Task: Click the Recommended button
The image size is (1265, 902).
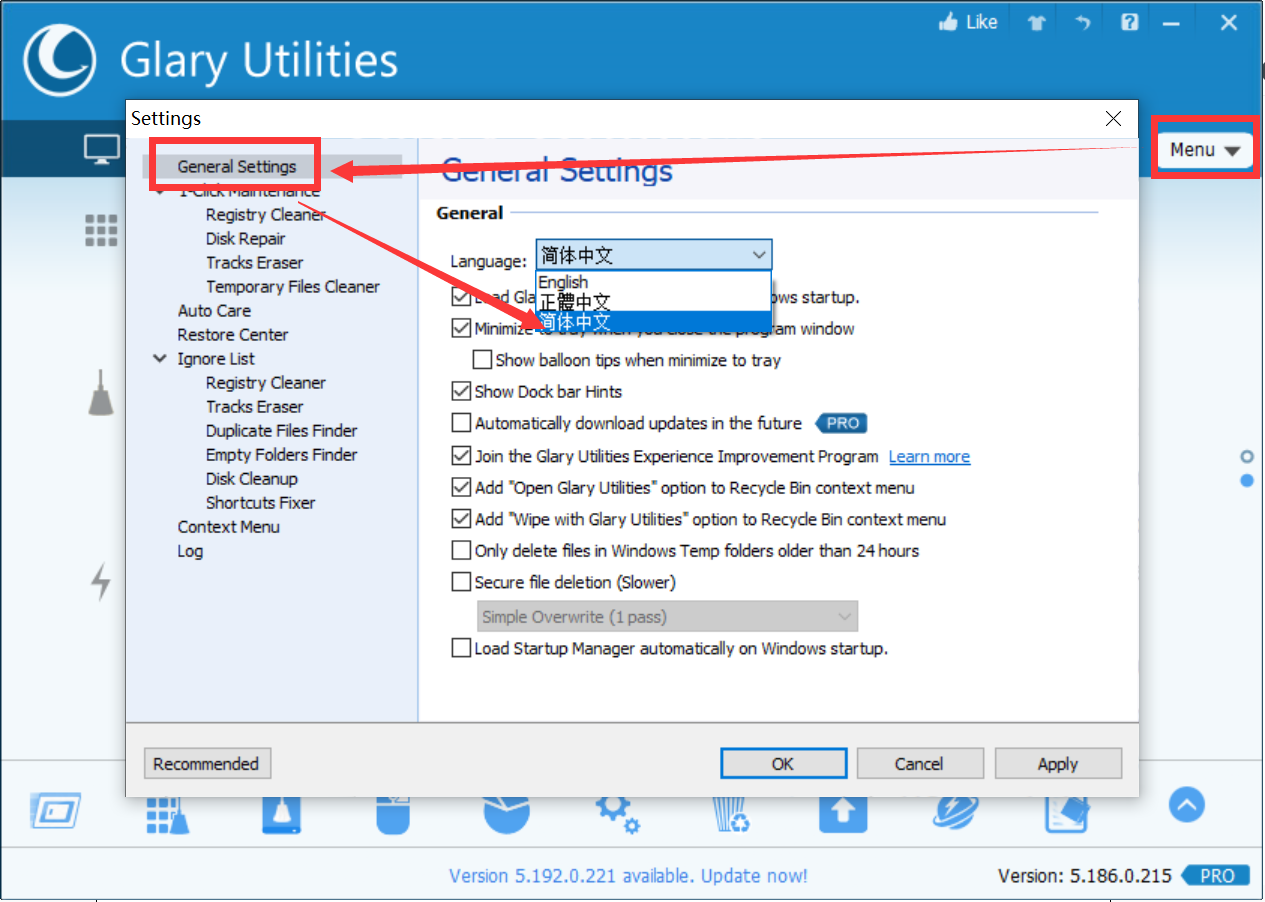Action: [x=207, y=764]
